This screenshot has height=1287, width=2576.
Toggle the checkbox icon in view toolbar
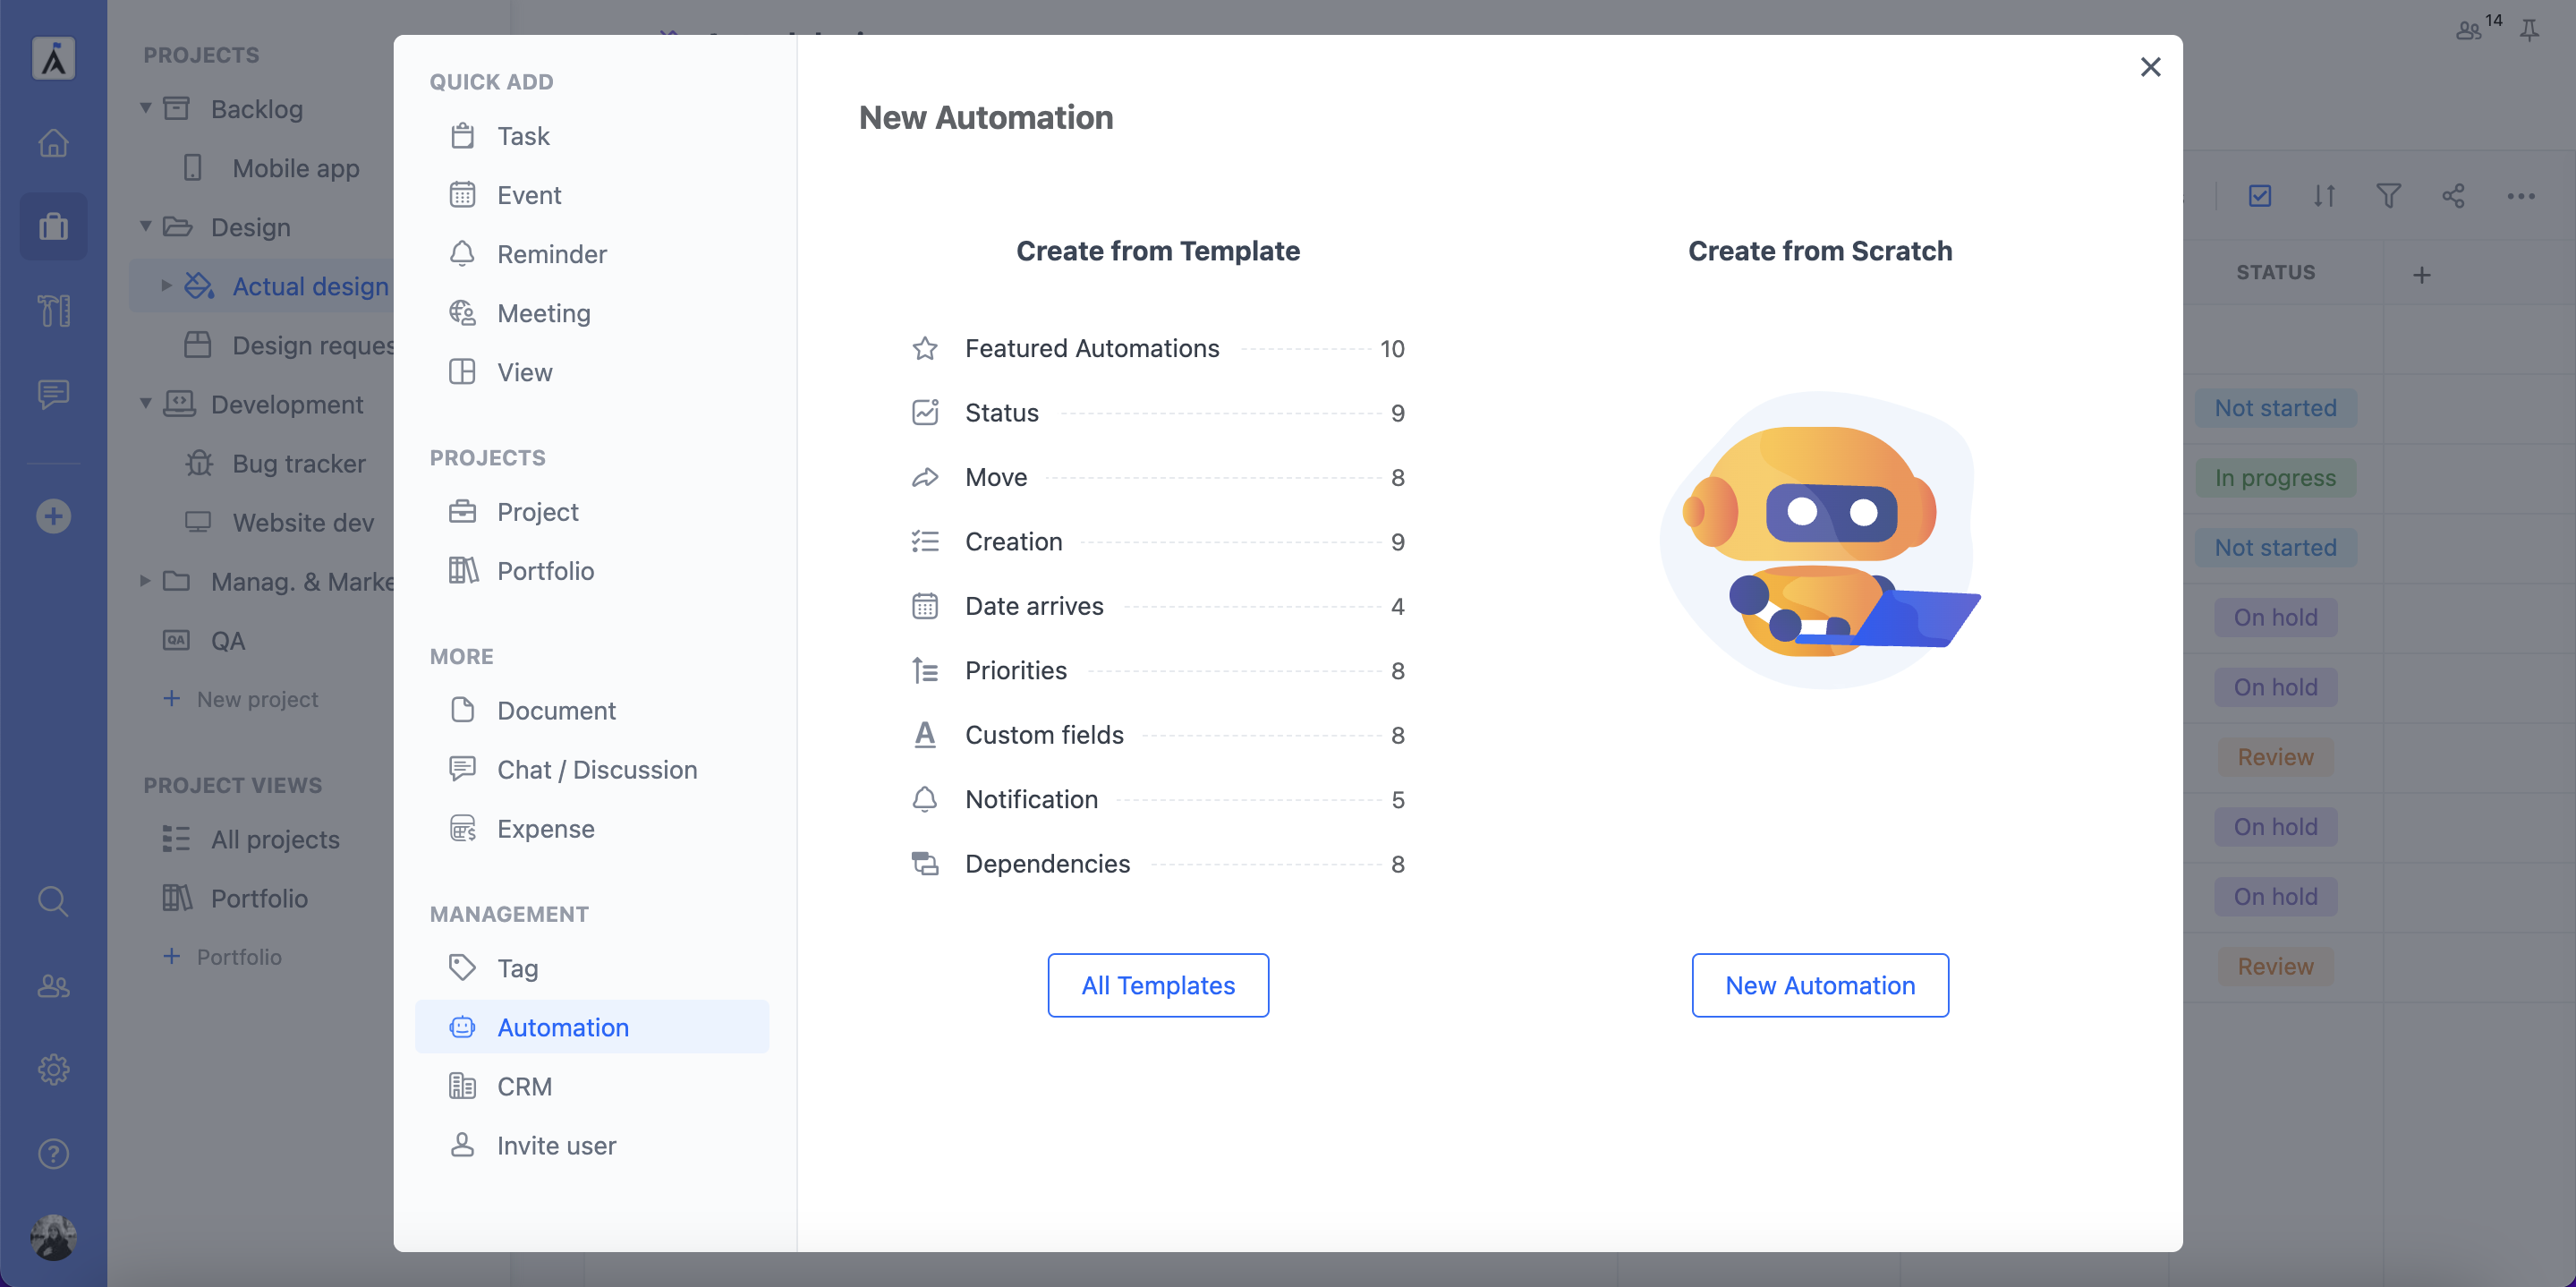(2260, 196)
